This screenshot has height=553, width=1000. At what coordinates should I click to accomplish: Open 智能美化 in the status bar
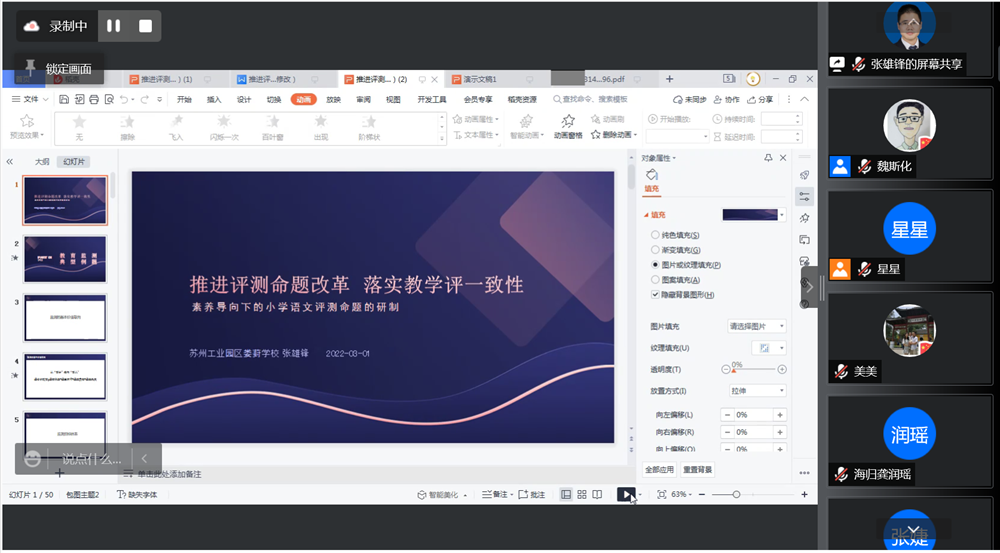(x=441, y=494)
